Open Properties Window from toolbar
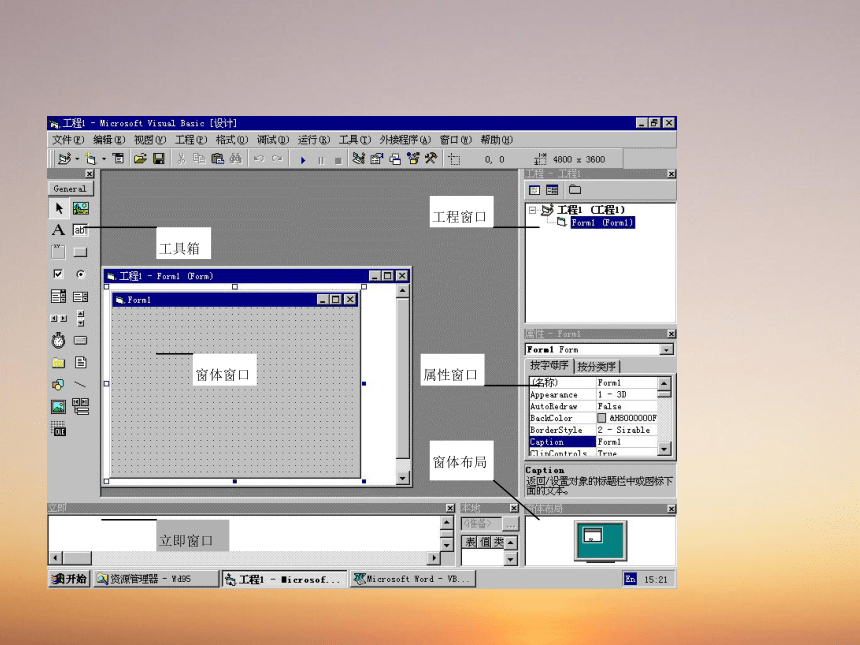This screenshot has width=860, height=645. click(x=377, y=159)
